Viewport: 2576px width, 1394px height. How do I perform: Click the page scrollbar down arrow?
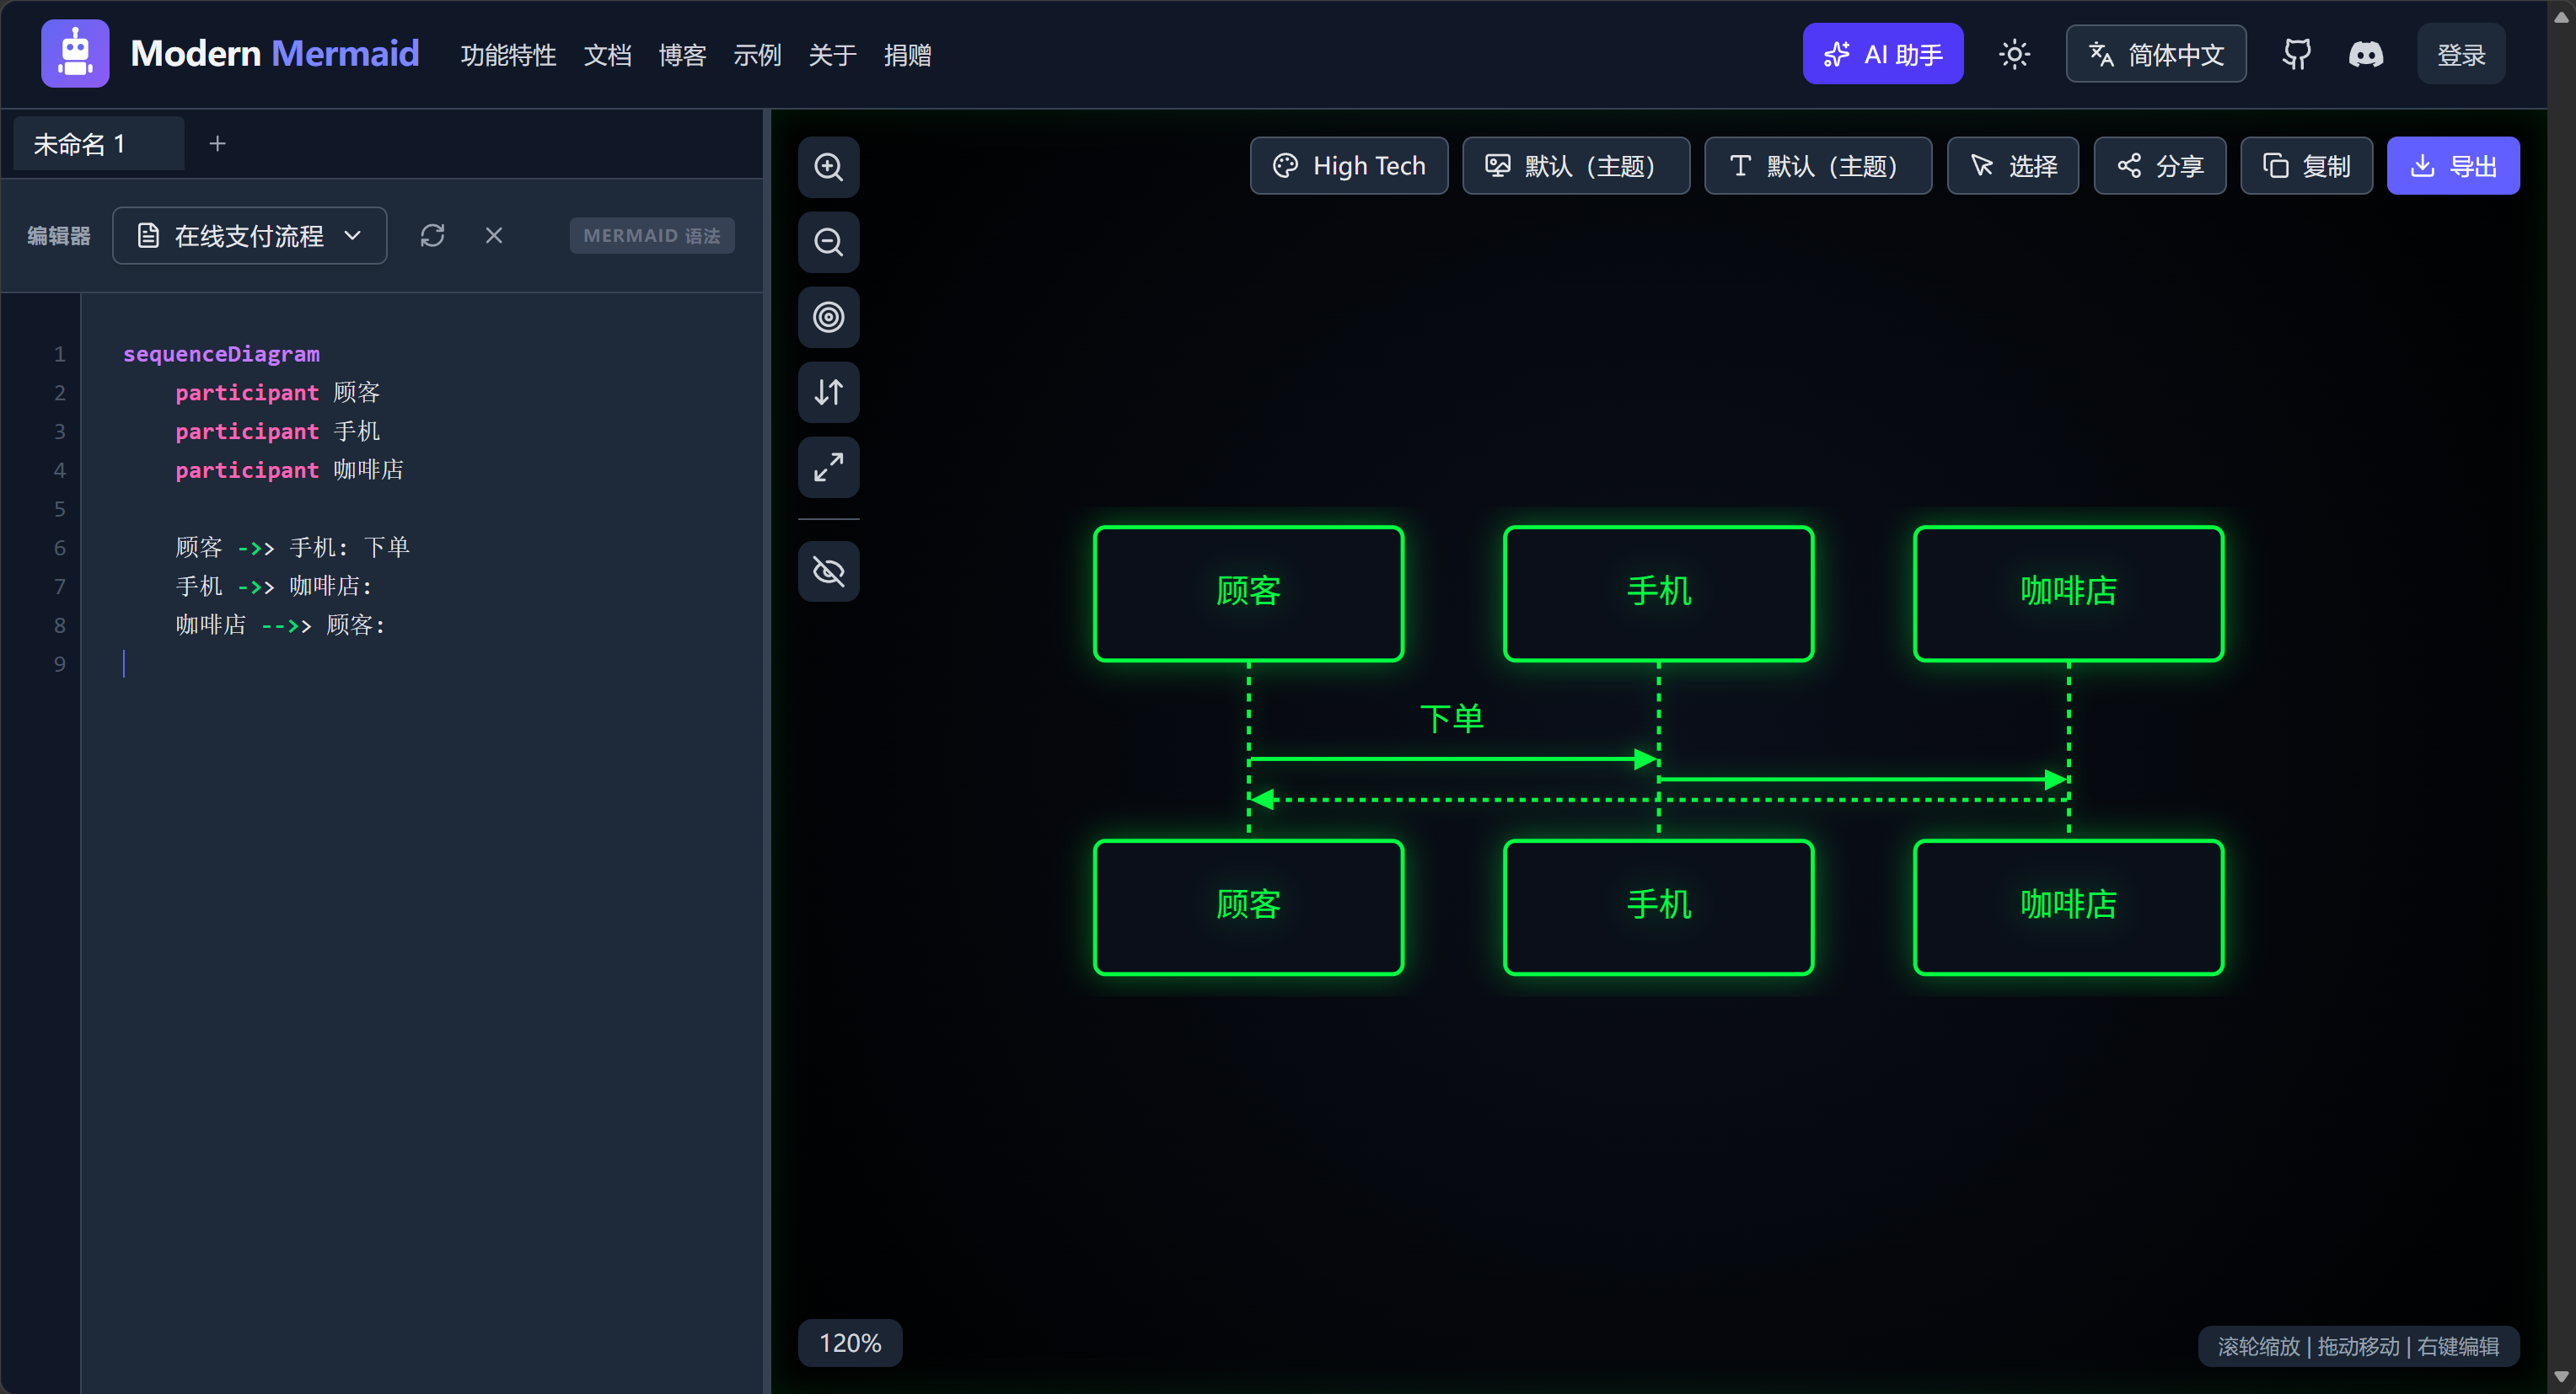pos(2561,1378)
